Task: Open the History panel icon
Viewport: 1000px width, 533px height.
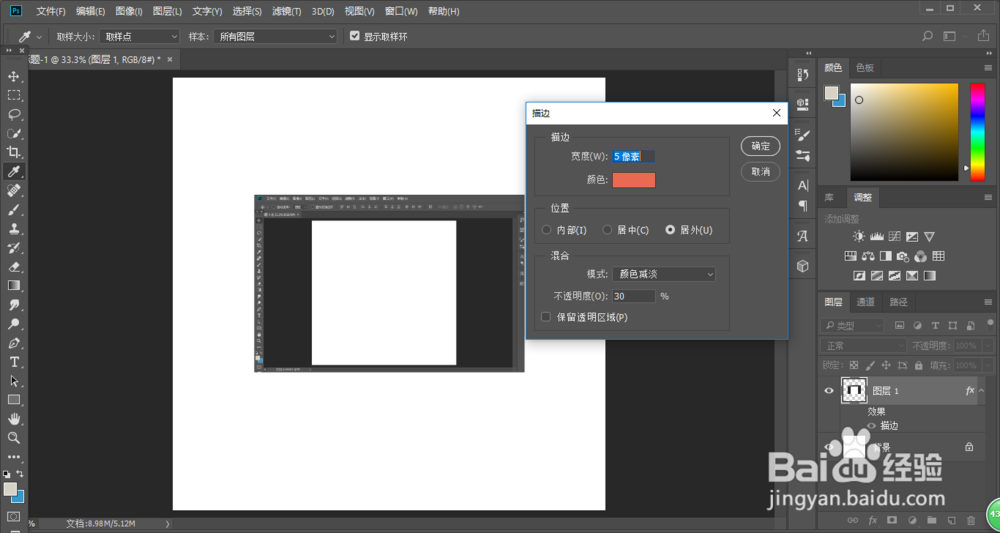Action: (803, 75)
